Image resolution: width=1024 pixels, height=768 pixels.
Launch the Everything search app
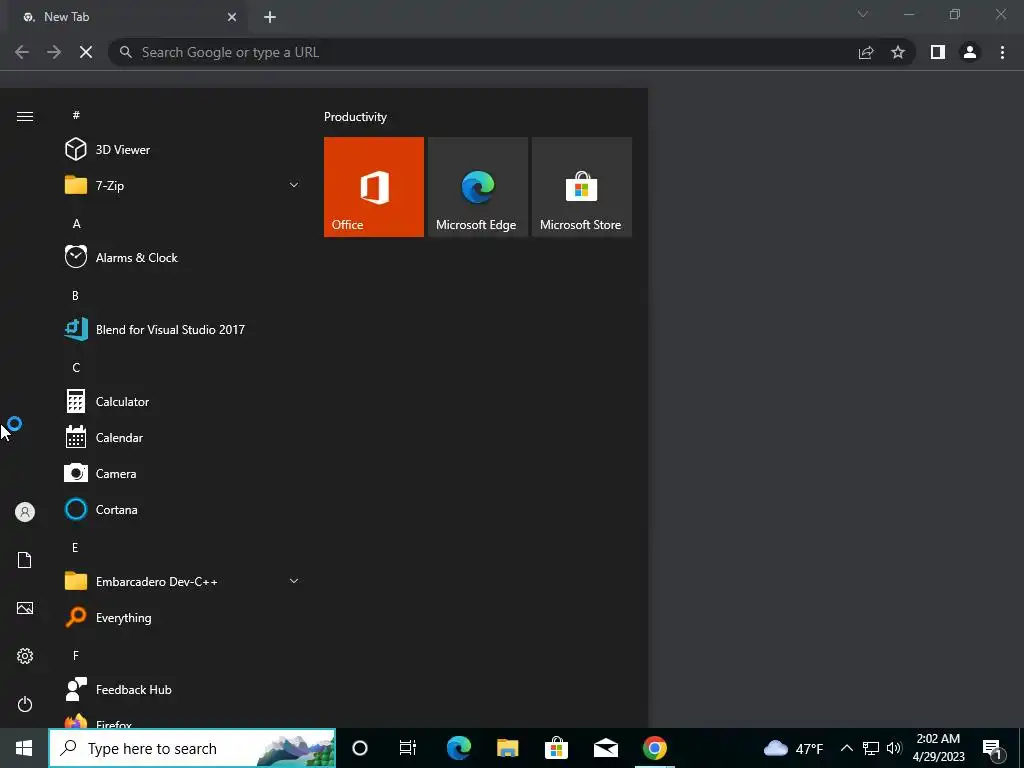pos(182,617)
